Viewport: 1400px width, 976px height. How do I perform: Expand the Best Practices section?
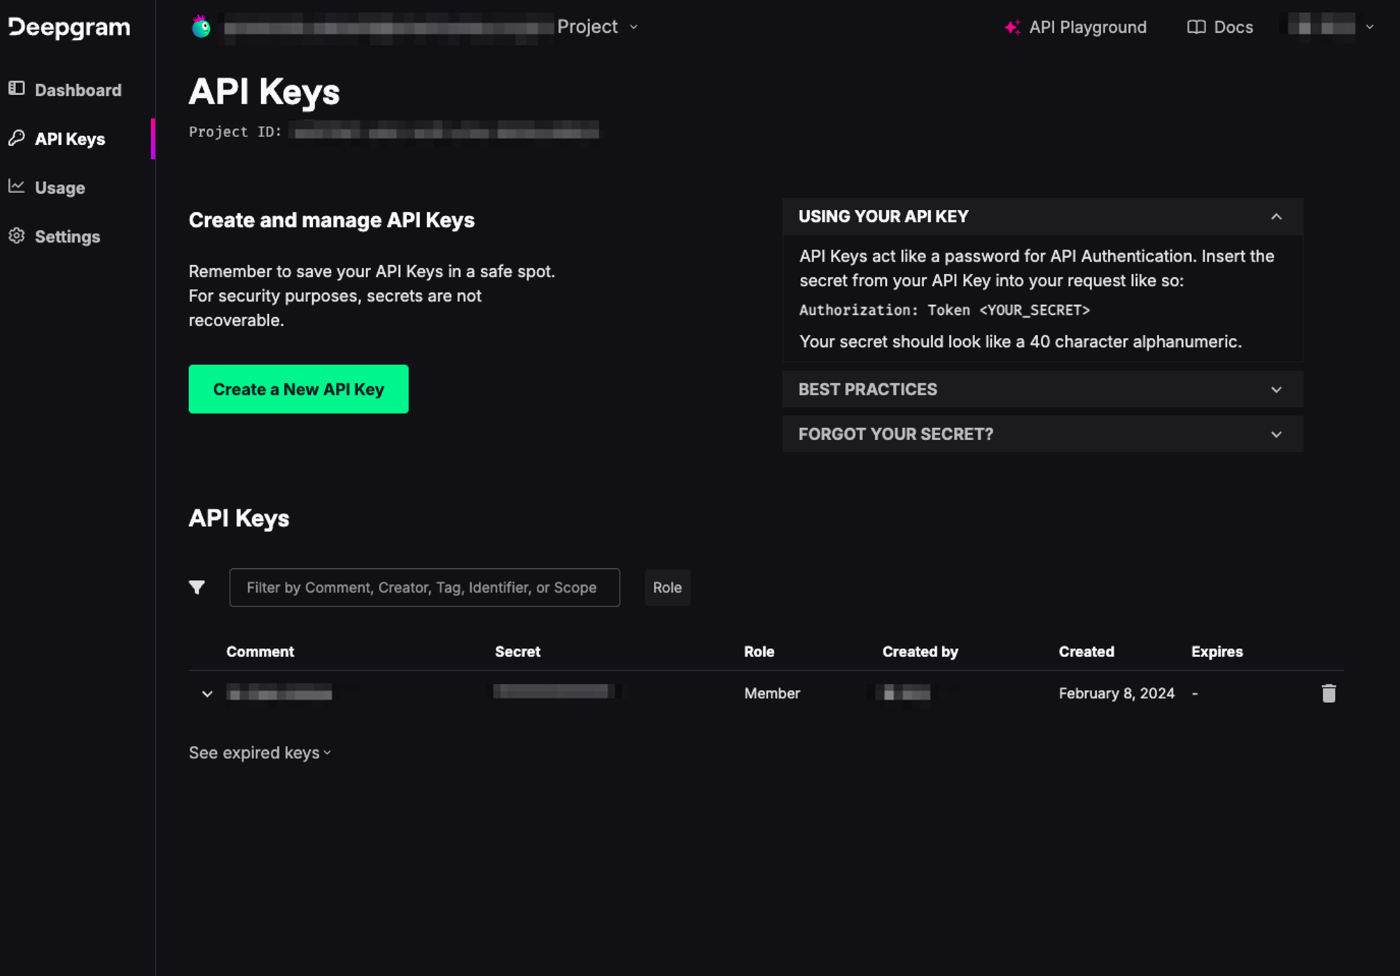click(x=1042, y=390)
